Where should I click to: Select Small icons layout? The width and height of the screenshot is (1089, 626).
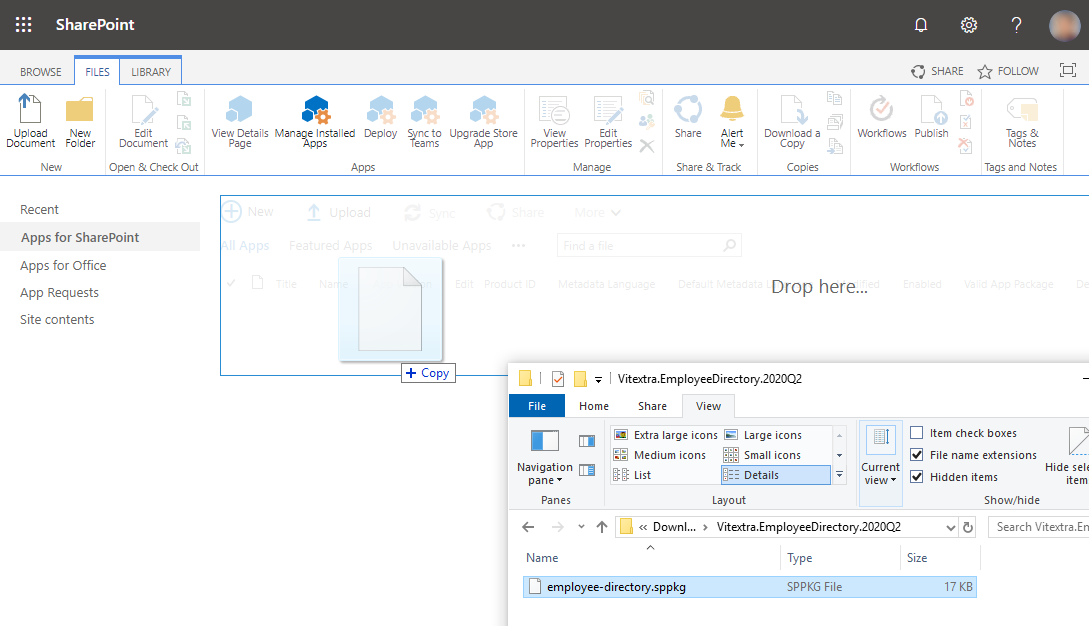pyautogui.click(x=763, y=455)
